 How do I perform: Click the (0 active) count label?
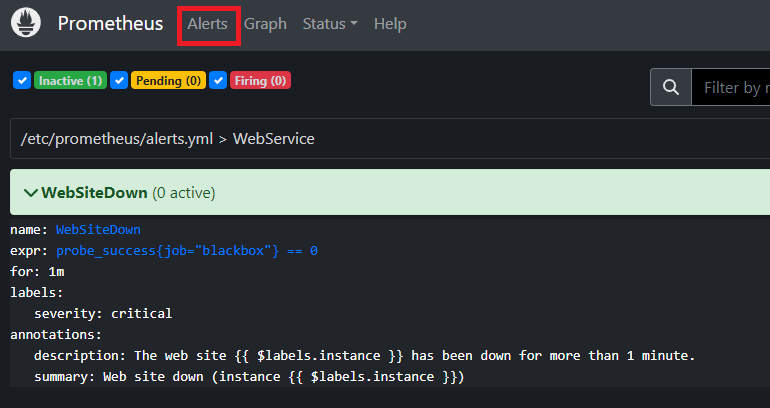pyautogui.click(x=184, y=192)
